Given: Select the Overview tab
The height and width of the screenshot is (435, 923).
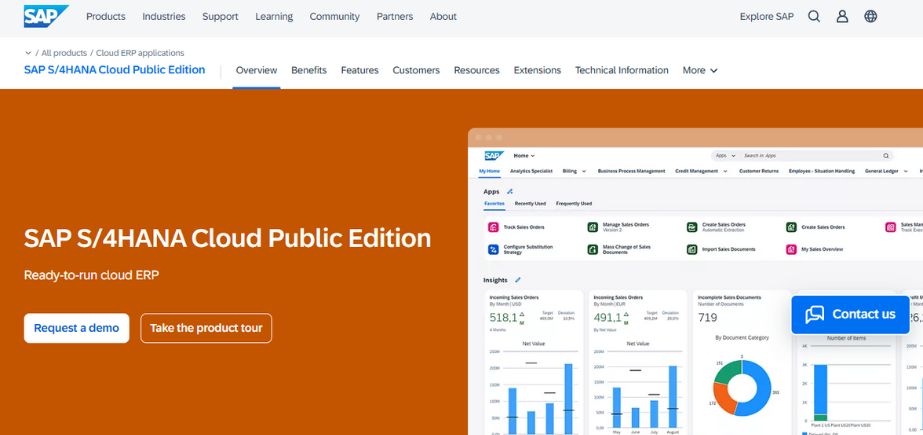Looking at the screenshot, I should coord(256,70).
